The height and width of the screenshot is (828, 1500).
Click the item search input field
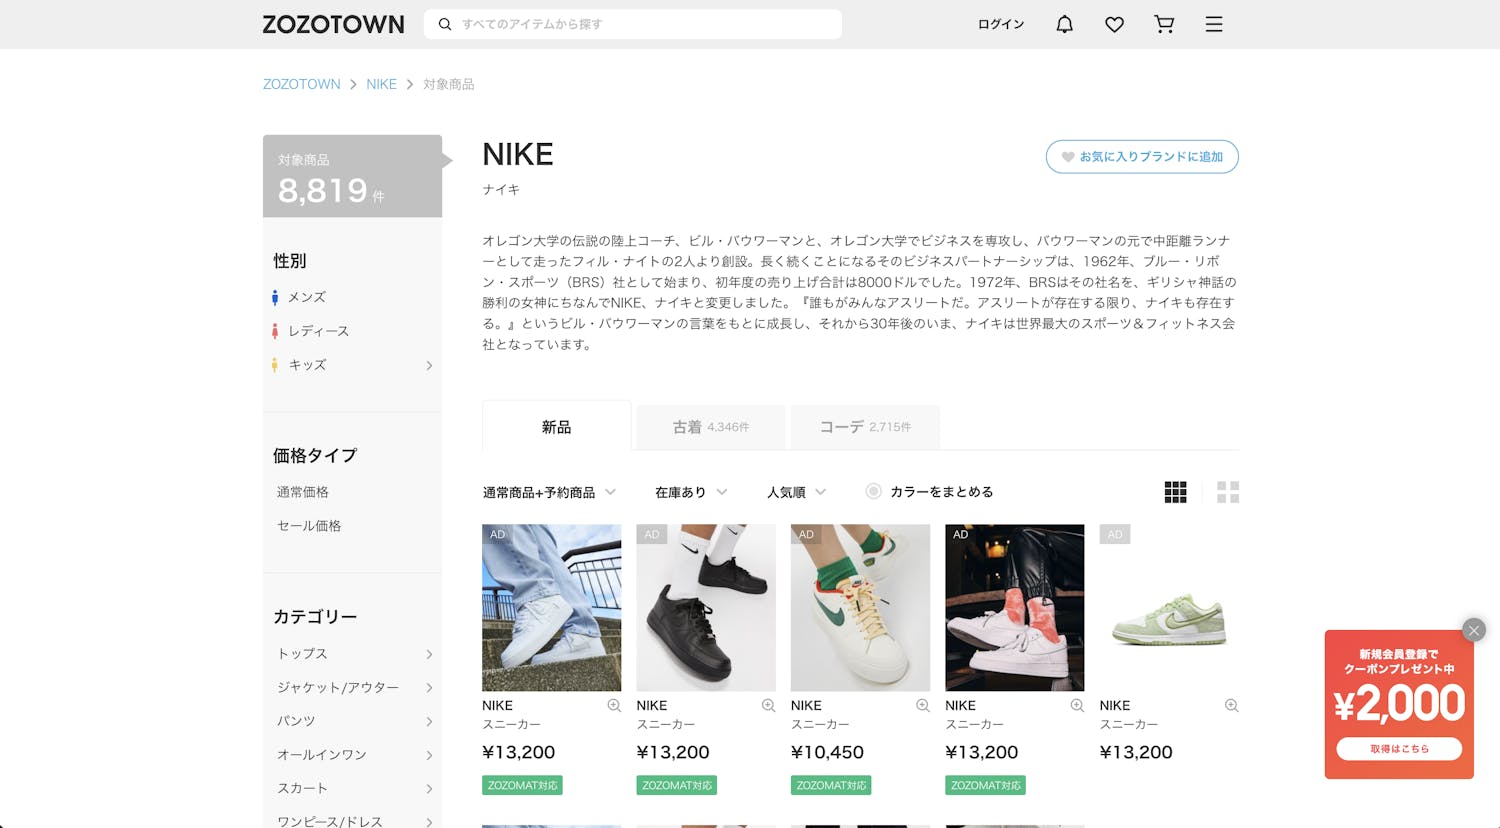pyautogui.click(x=640, y=24)
